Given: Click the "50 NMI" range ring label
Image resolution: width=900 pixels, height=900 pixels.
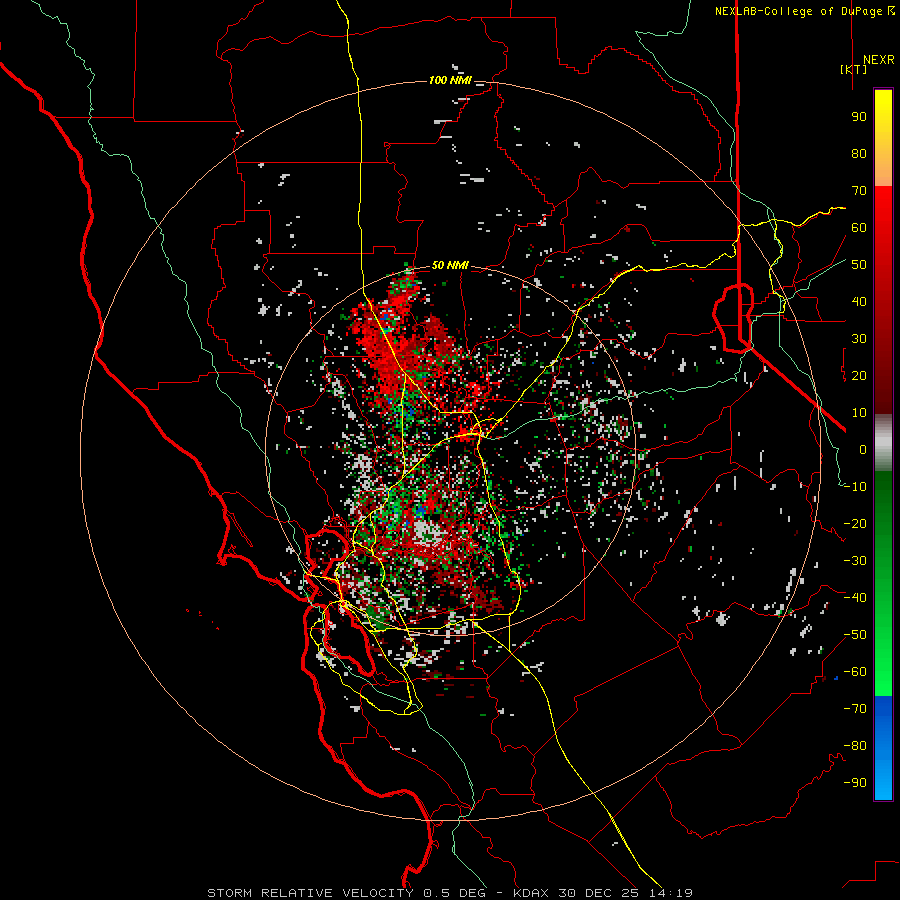Looking at the screenshot, I should tap(450, 265).
